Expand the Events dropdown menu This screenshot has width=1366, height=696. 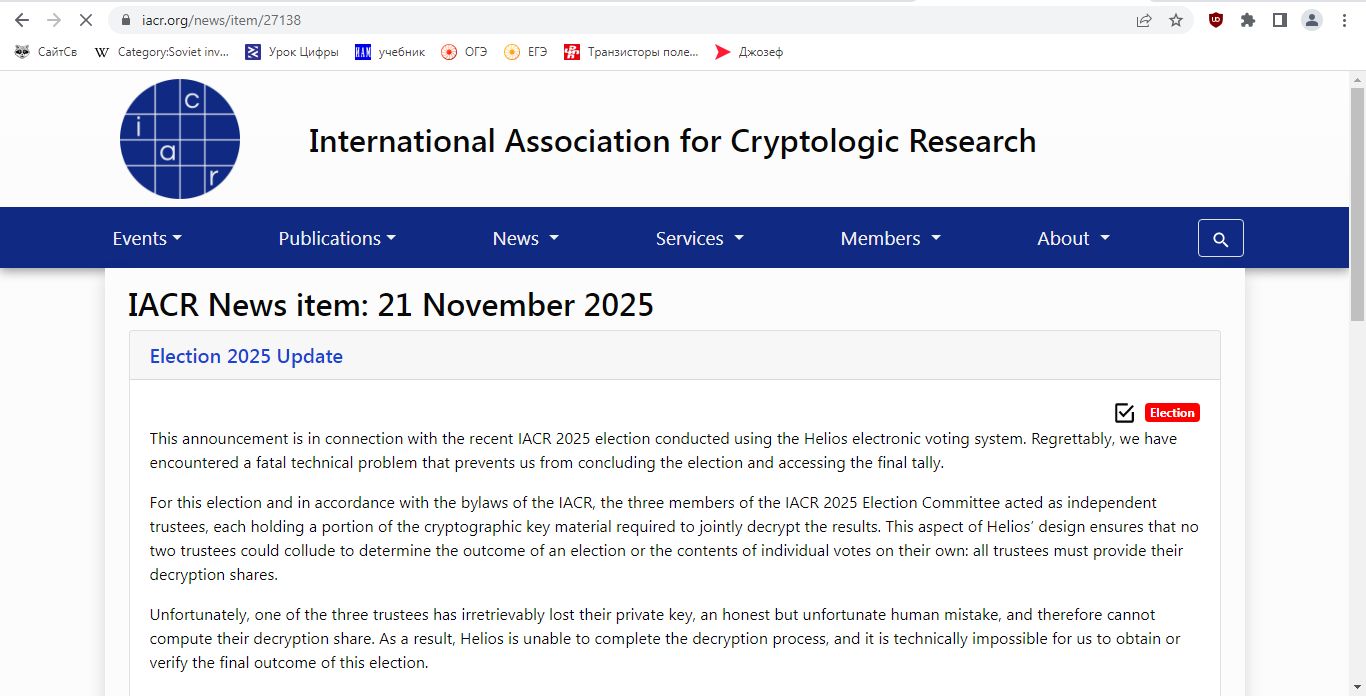click(x=147, y=239)
